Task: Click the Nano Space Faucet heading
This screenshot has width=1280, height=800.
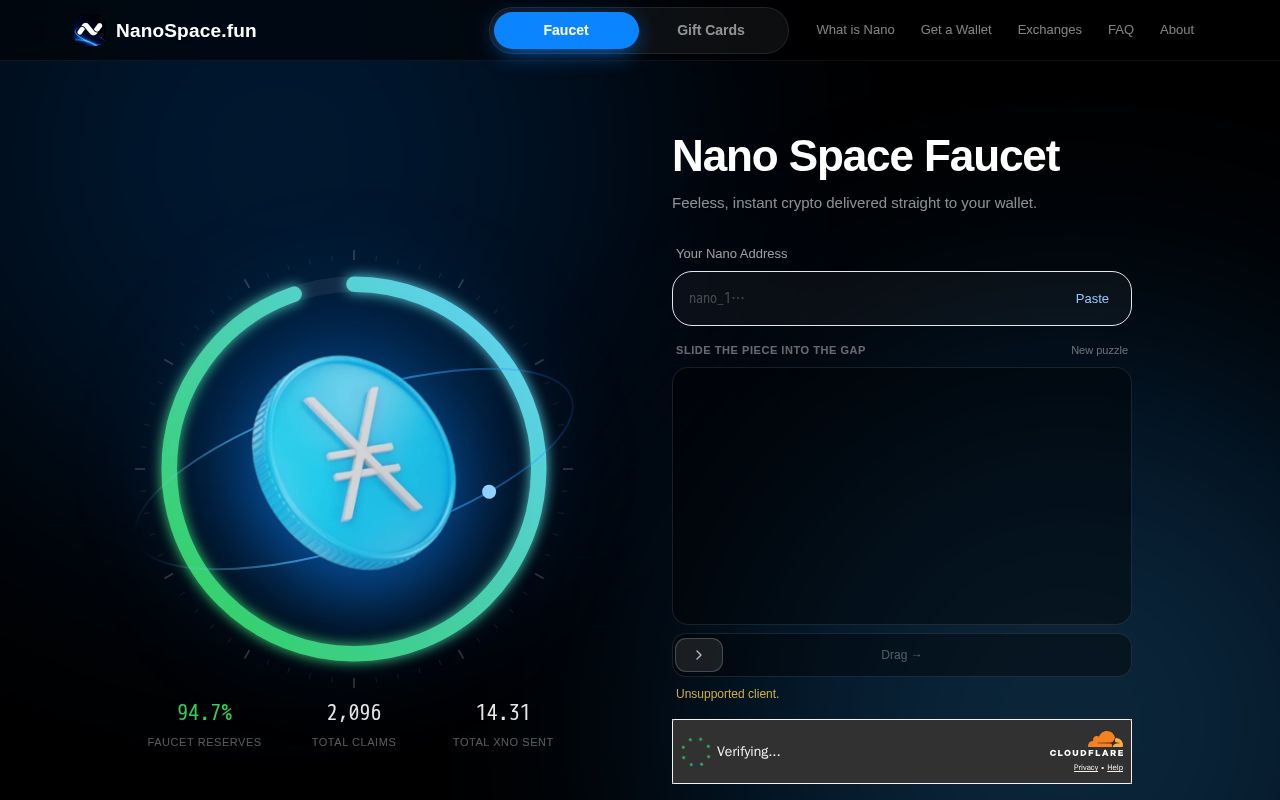Action: coord(866,156)
